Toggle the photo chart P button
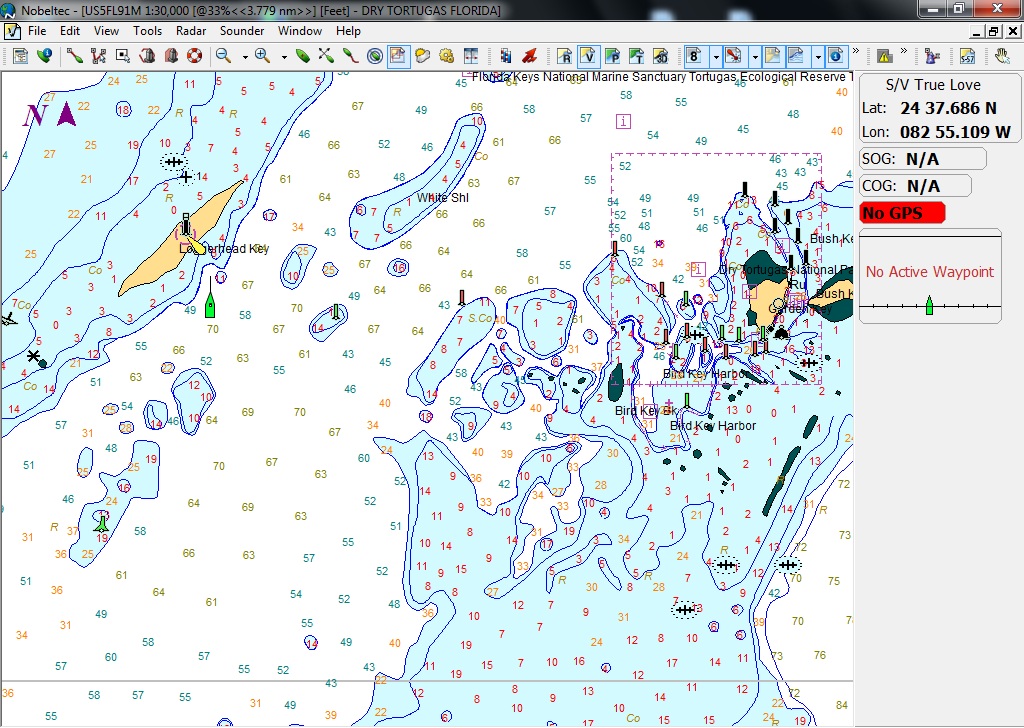The height and width of the screenshot is (728, 1024). [612, 56]
